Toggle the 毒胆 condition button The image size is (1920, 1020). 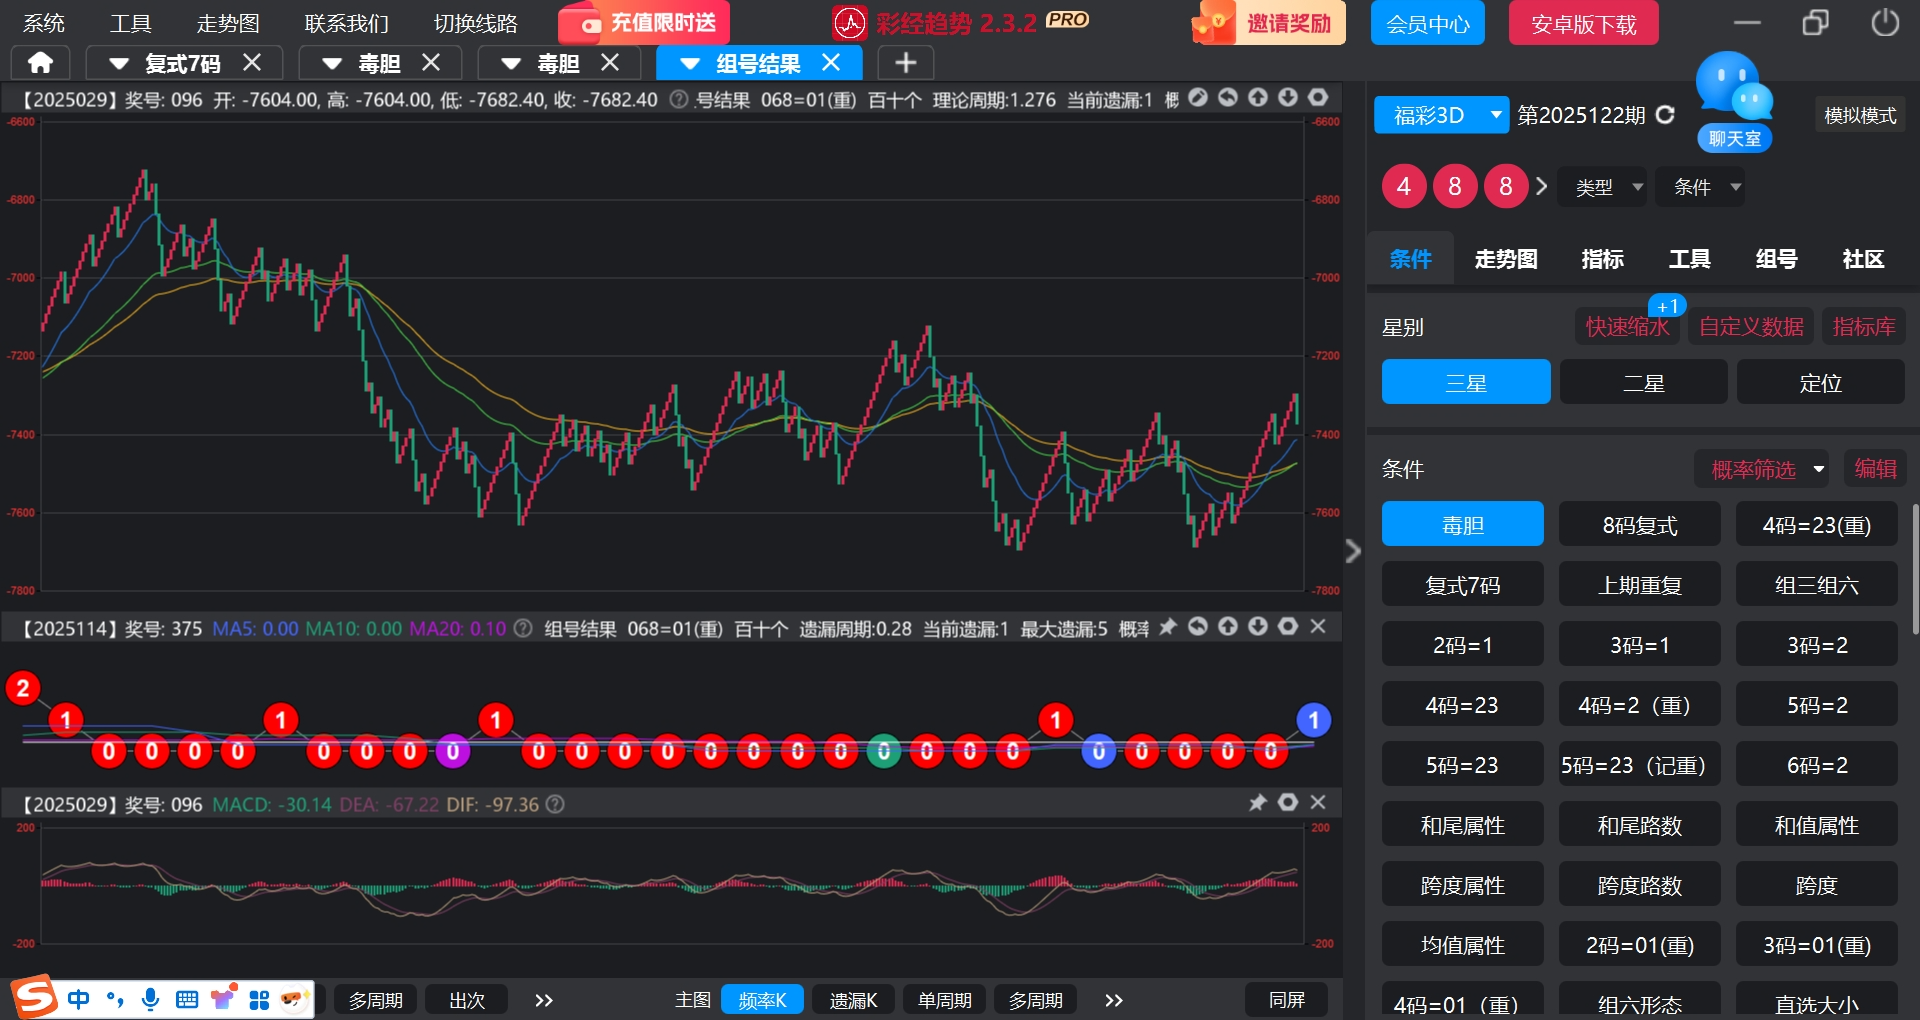pyautogui.click(x=1462, y=524)
